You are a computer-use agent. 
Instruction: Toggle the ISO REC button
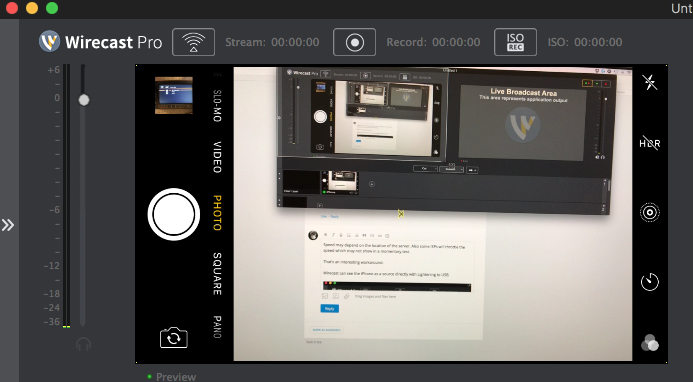click(515, 42)
